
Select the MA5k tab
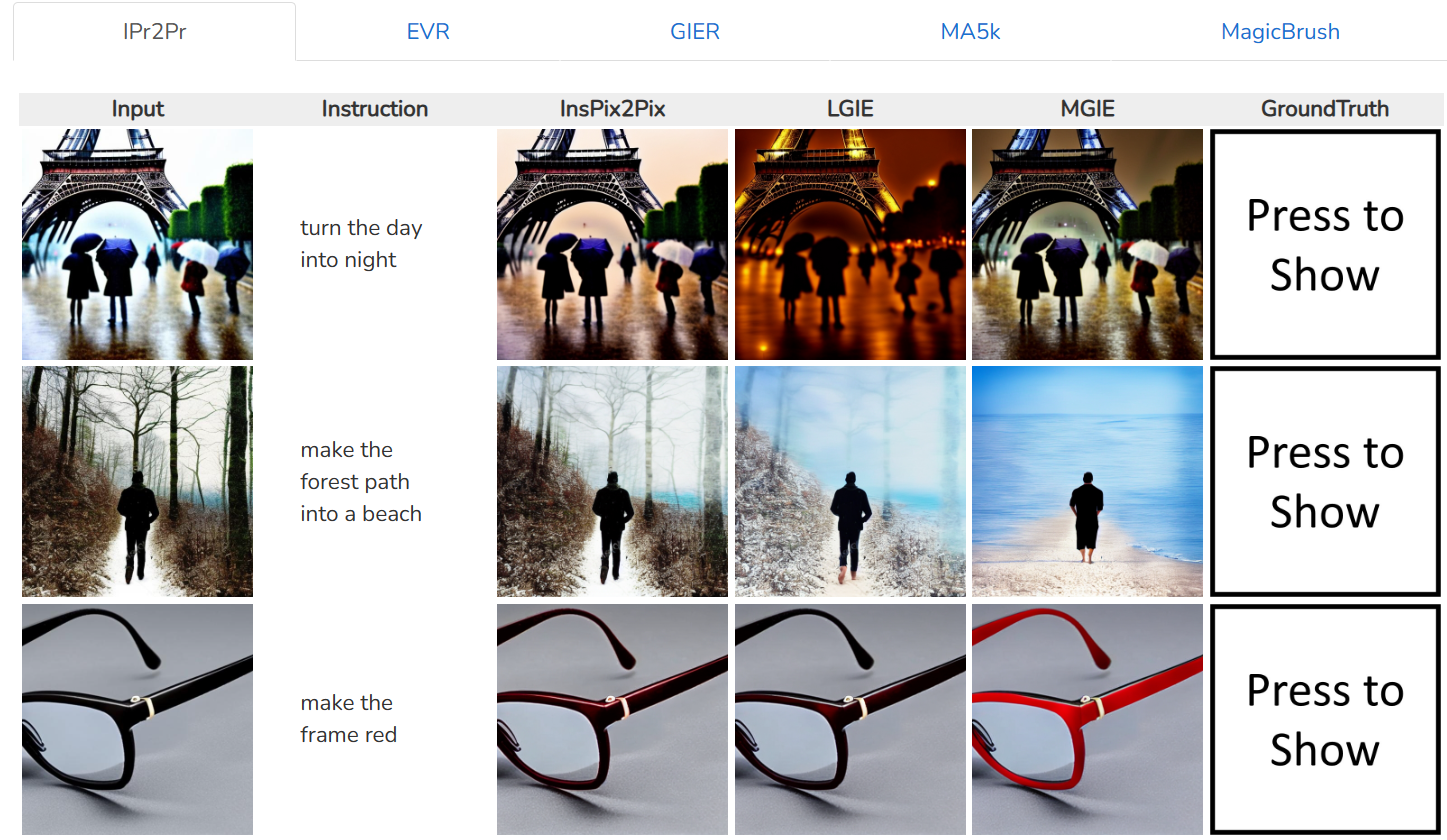970,31
